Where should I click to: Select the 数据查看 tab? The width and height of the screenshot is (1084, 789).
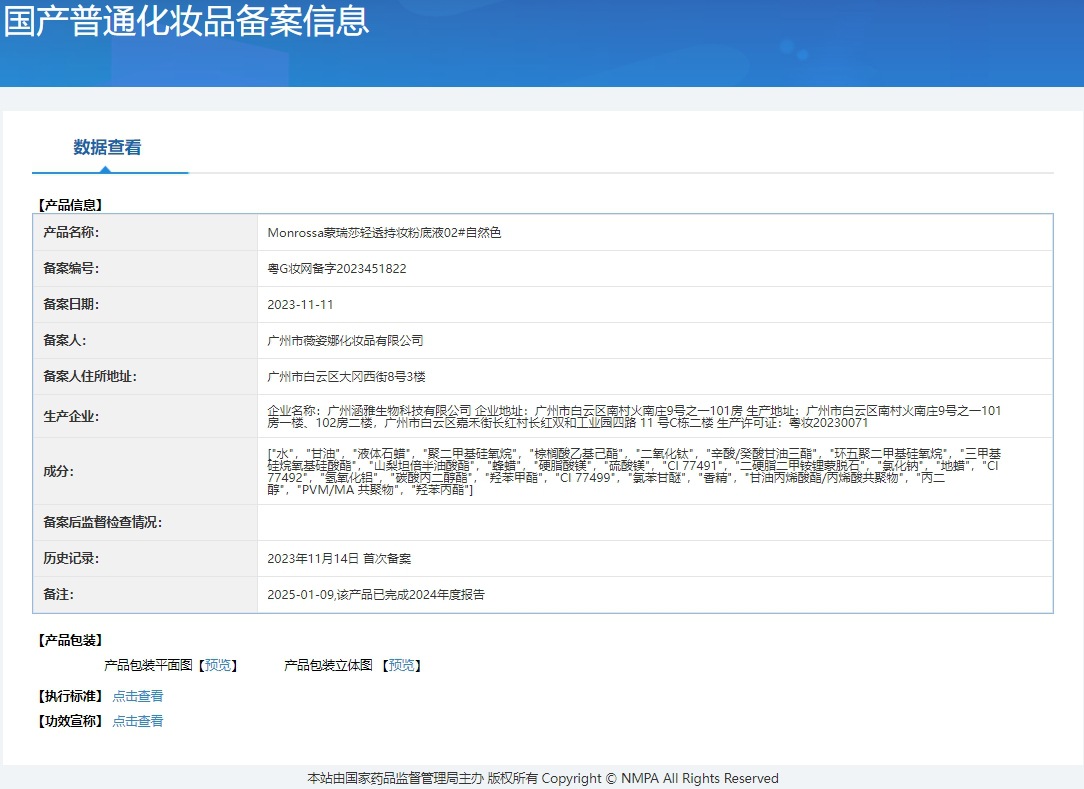(107, 147)
